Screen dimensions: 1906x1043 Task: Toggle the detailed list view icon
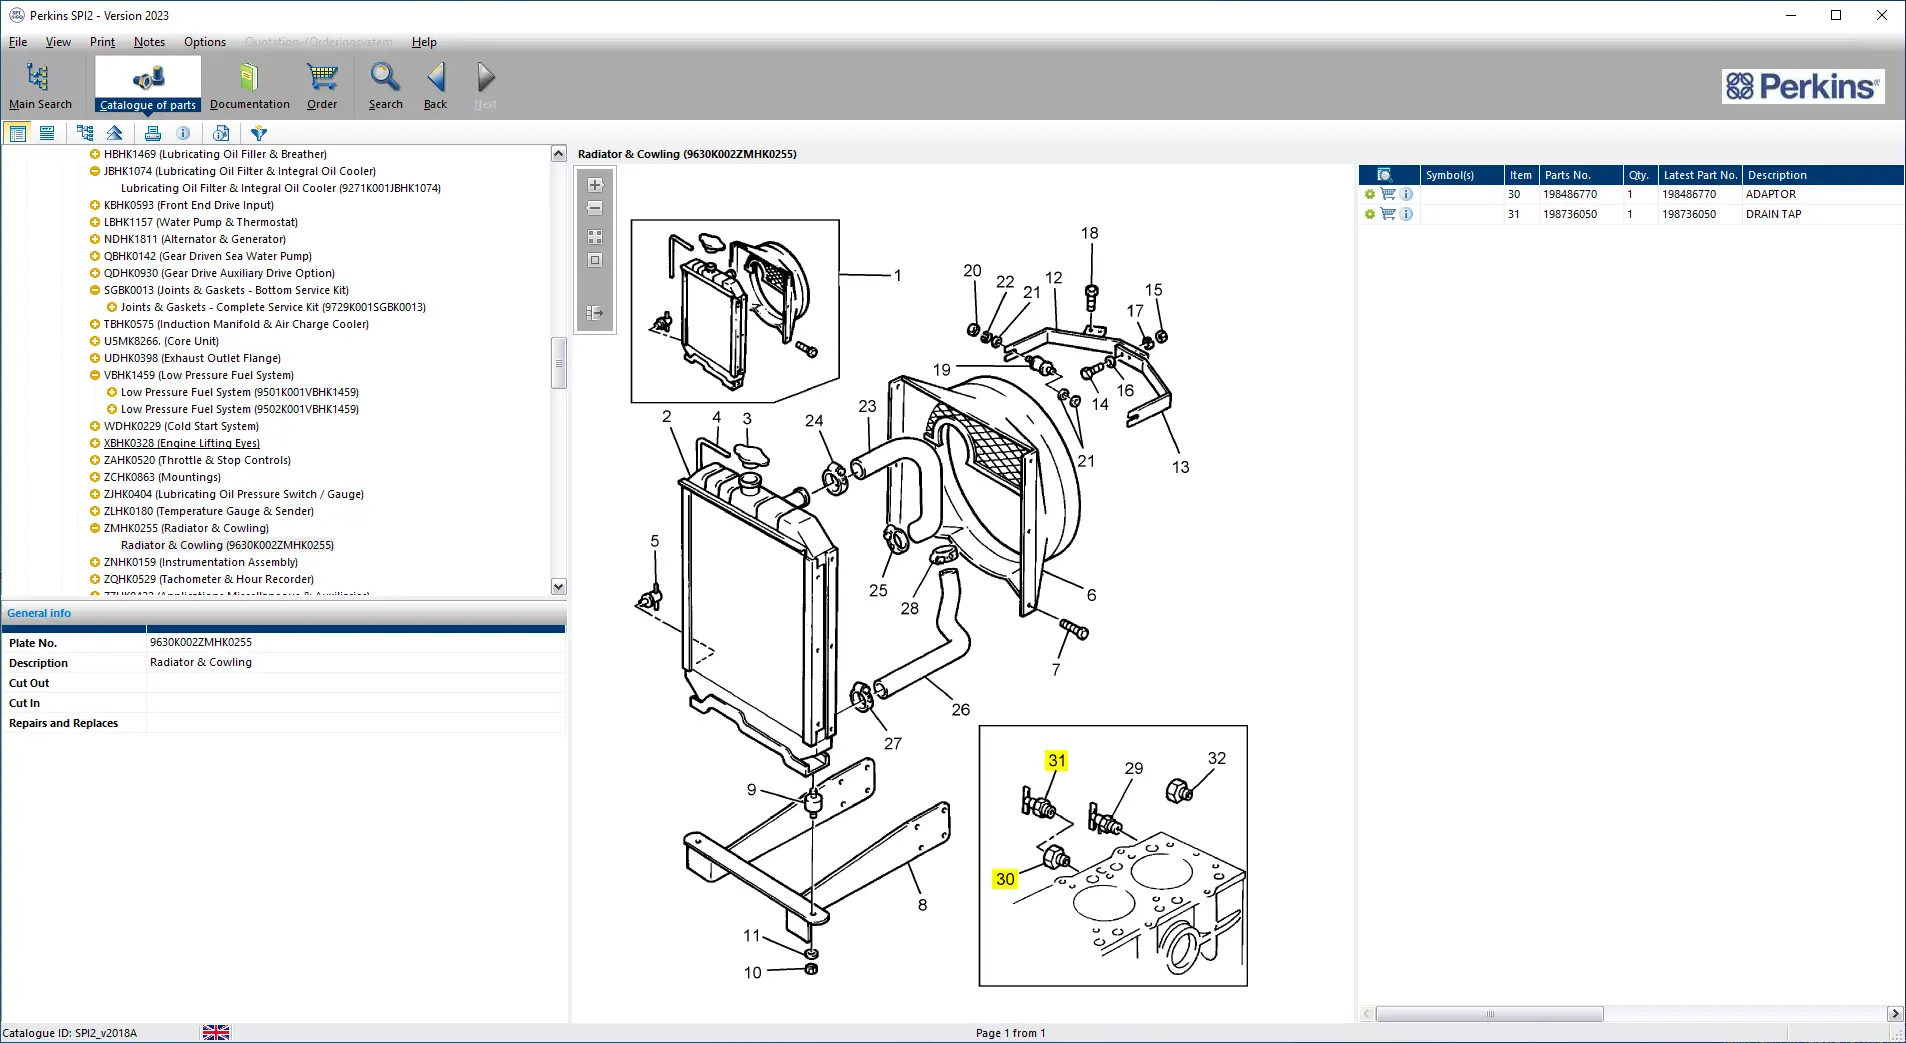[17, 133]
